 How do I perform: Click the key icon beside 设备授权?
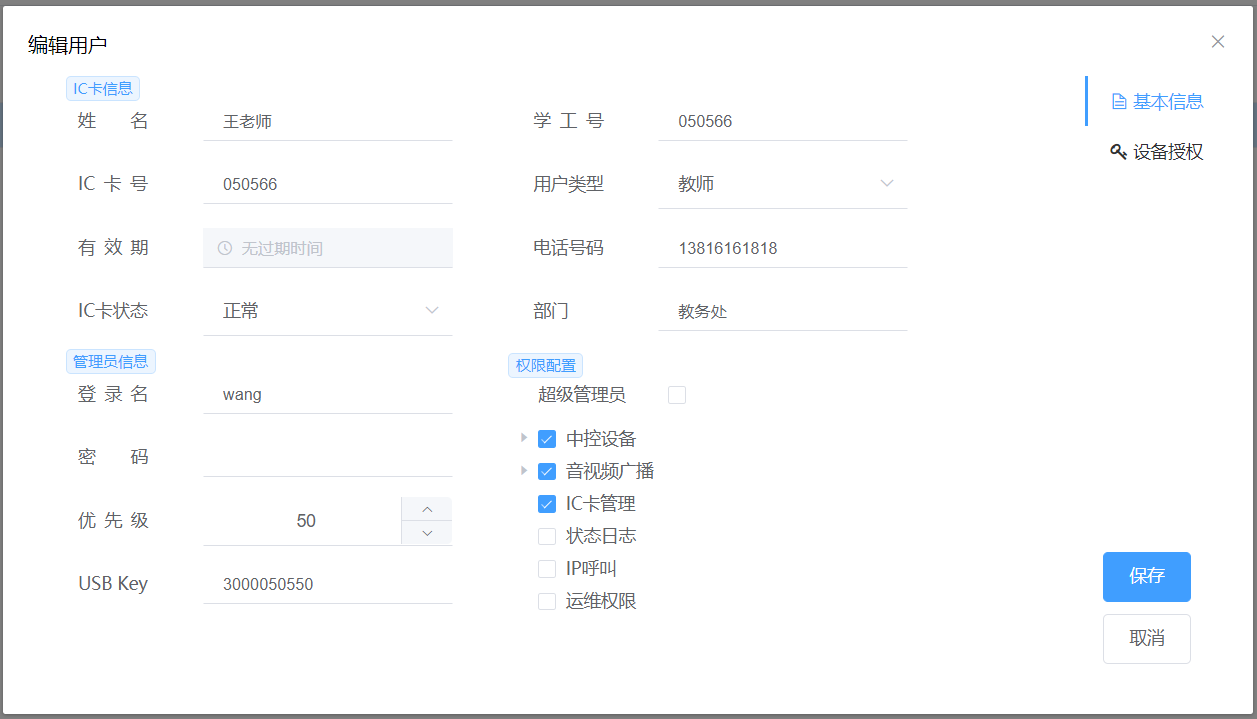(x=1118, y=152)
